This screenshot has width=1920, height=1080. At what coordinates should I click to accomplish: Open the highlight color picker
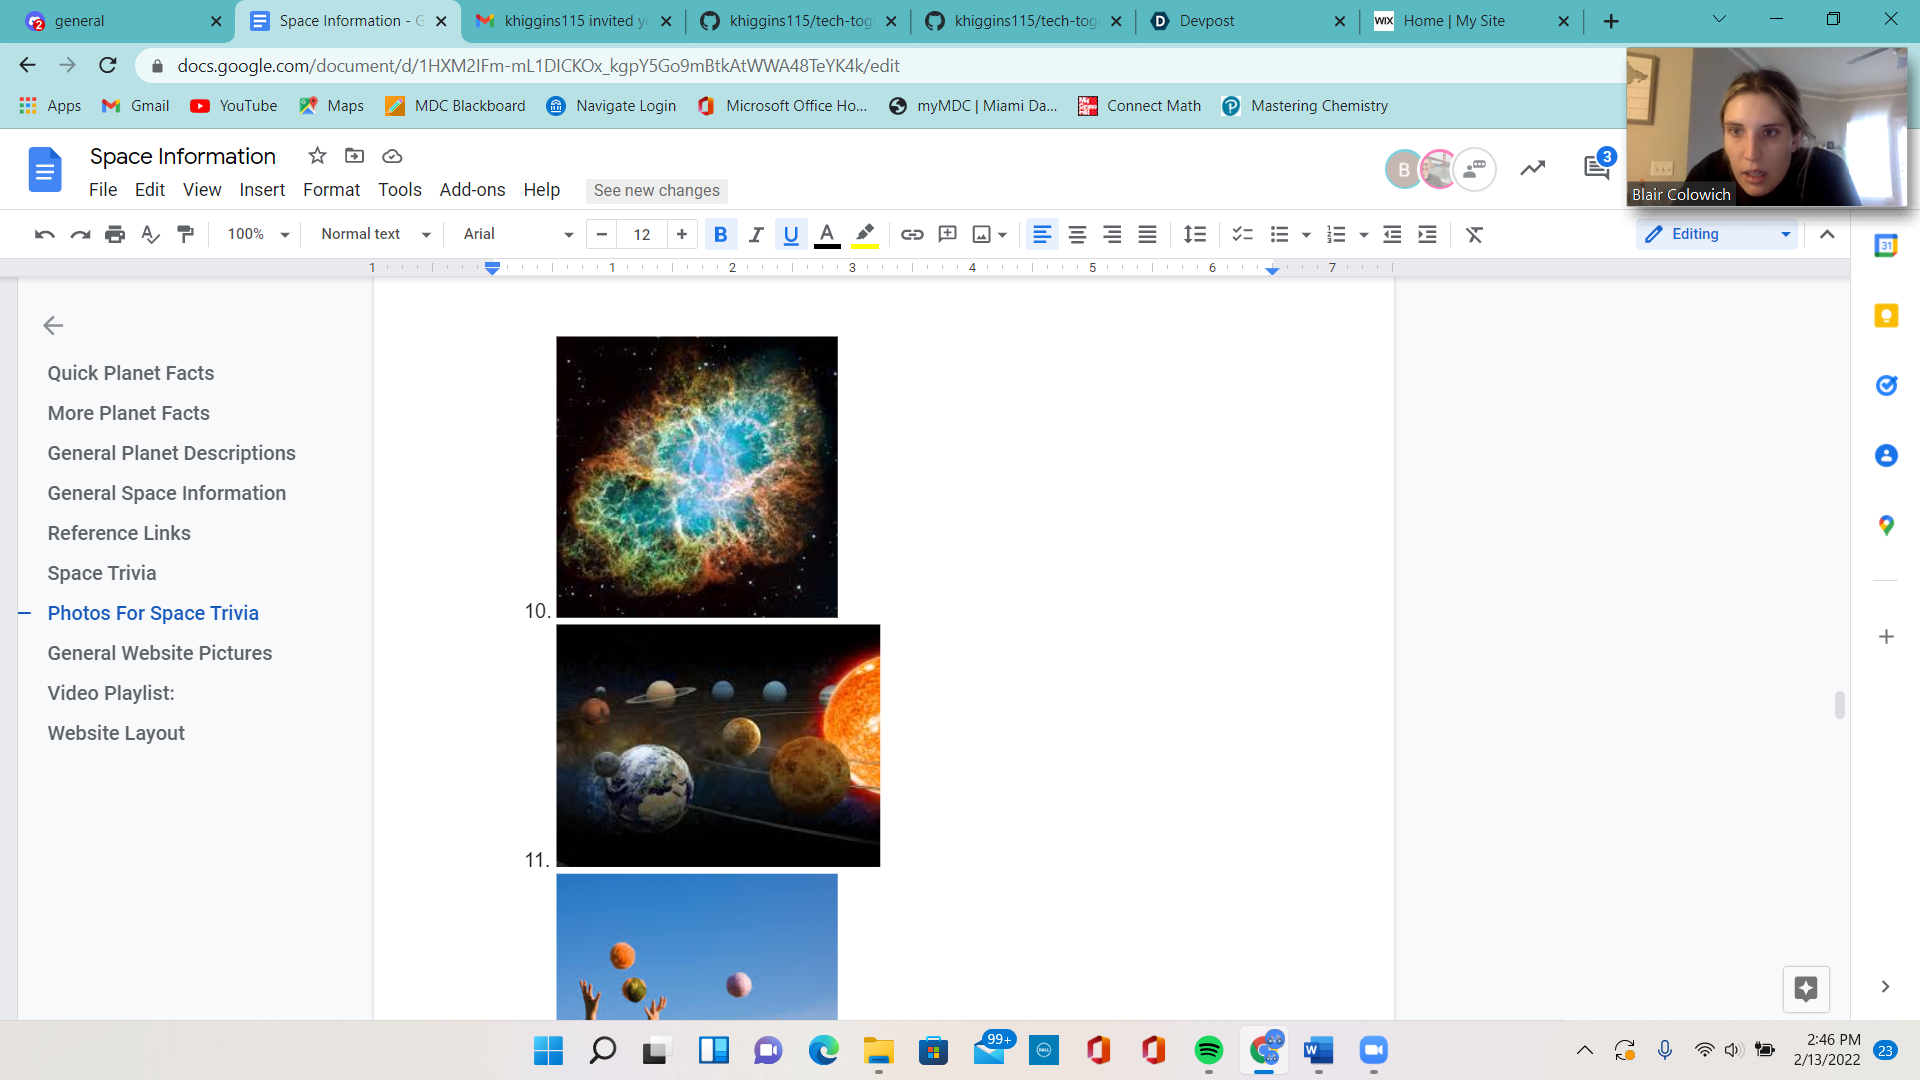pos(865,234)
